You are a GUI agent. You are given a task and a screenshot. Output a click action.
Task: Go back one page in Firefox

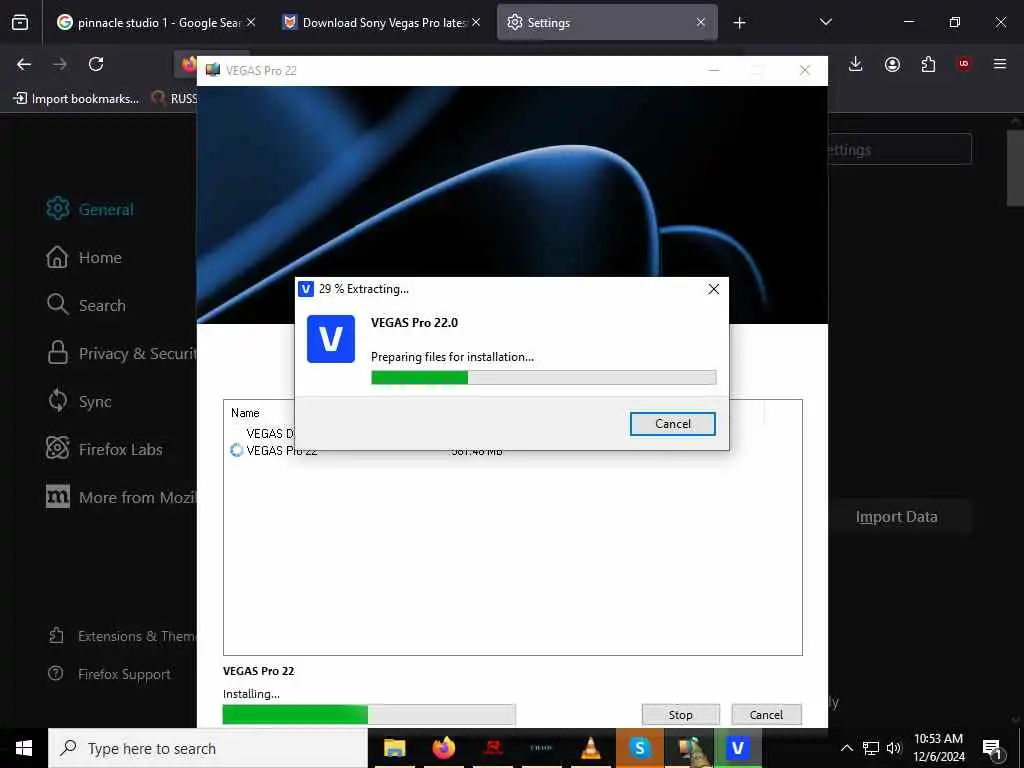pos(24,64)
